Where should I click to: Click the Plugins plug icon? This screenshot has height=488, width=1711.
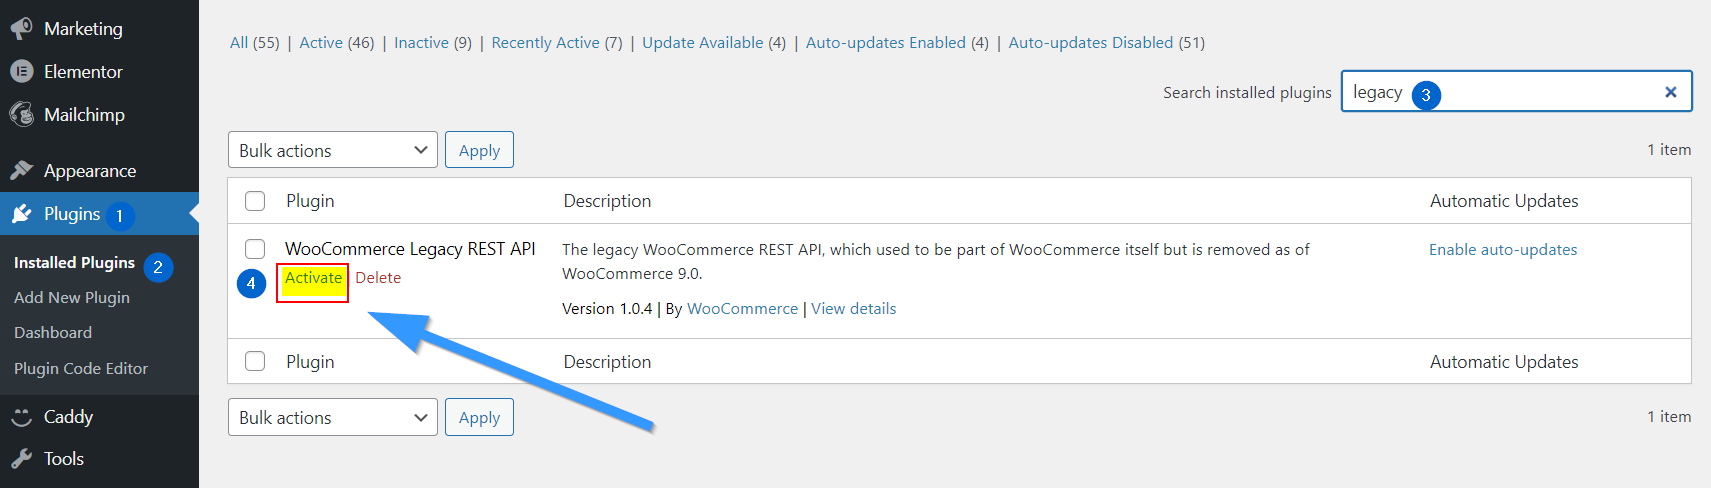click(x=21, y=214)
